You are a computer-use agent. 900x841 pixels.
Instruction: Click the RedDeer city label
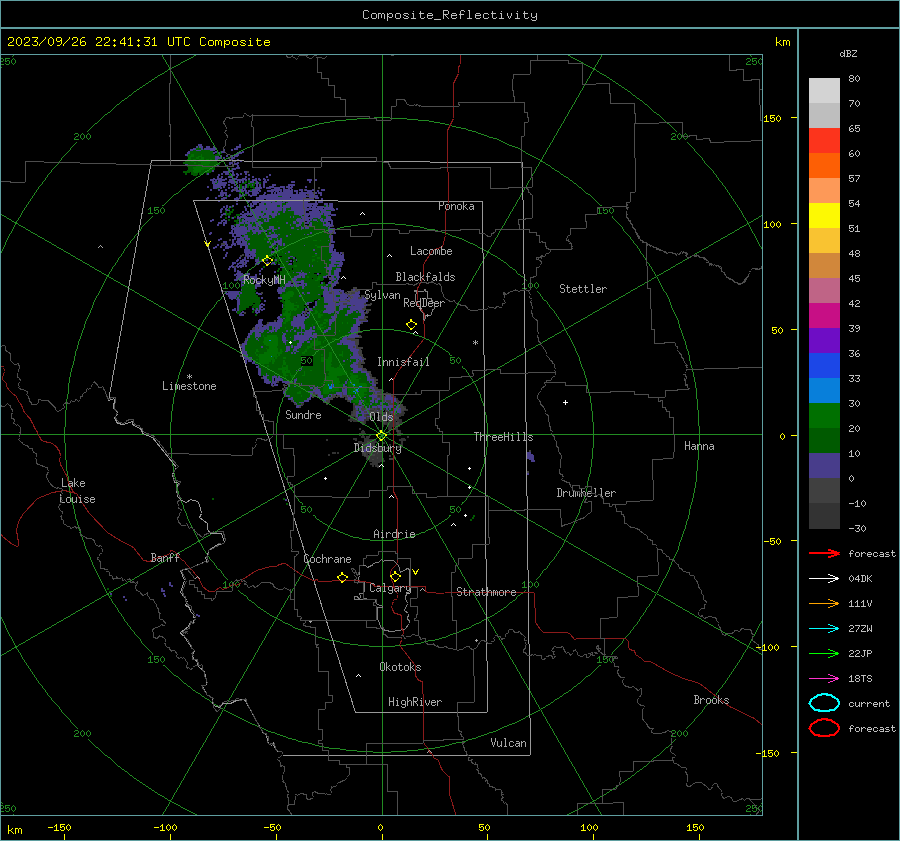click(x=424, y=303)
